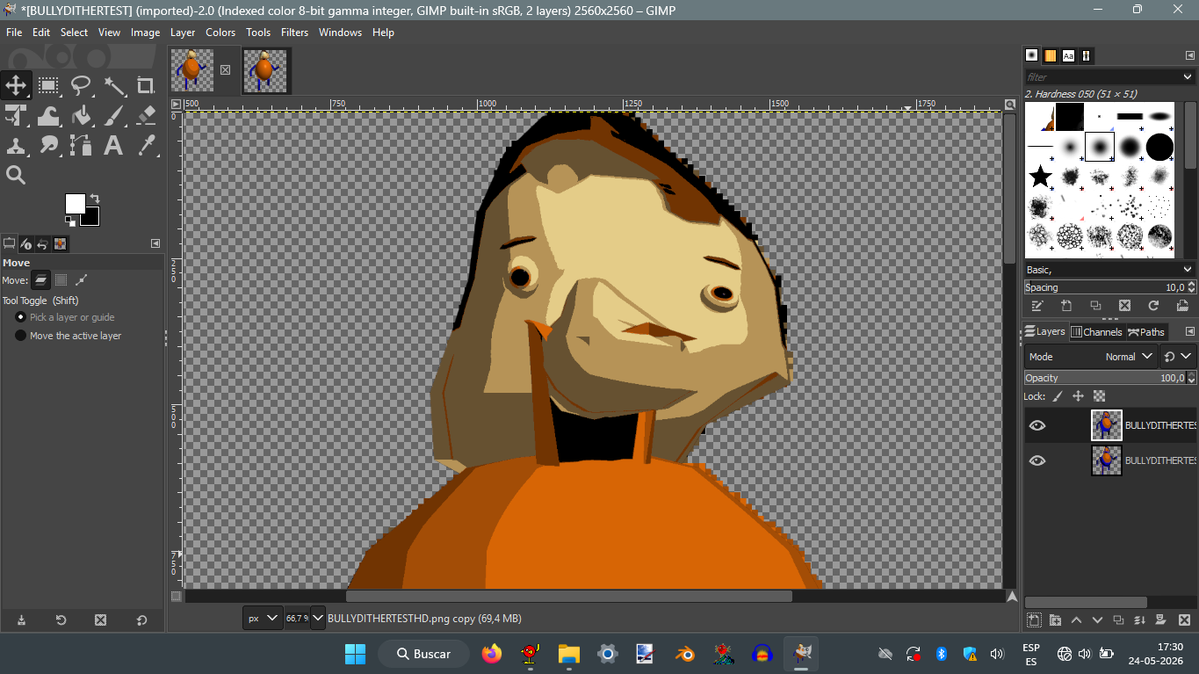Open the brushes dock configuration menu
The image size is (1199, 674).
click(x=1190, y=55)
